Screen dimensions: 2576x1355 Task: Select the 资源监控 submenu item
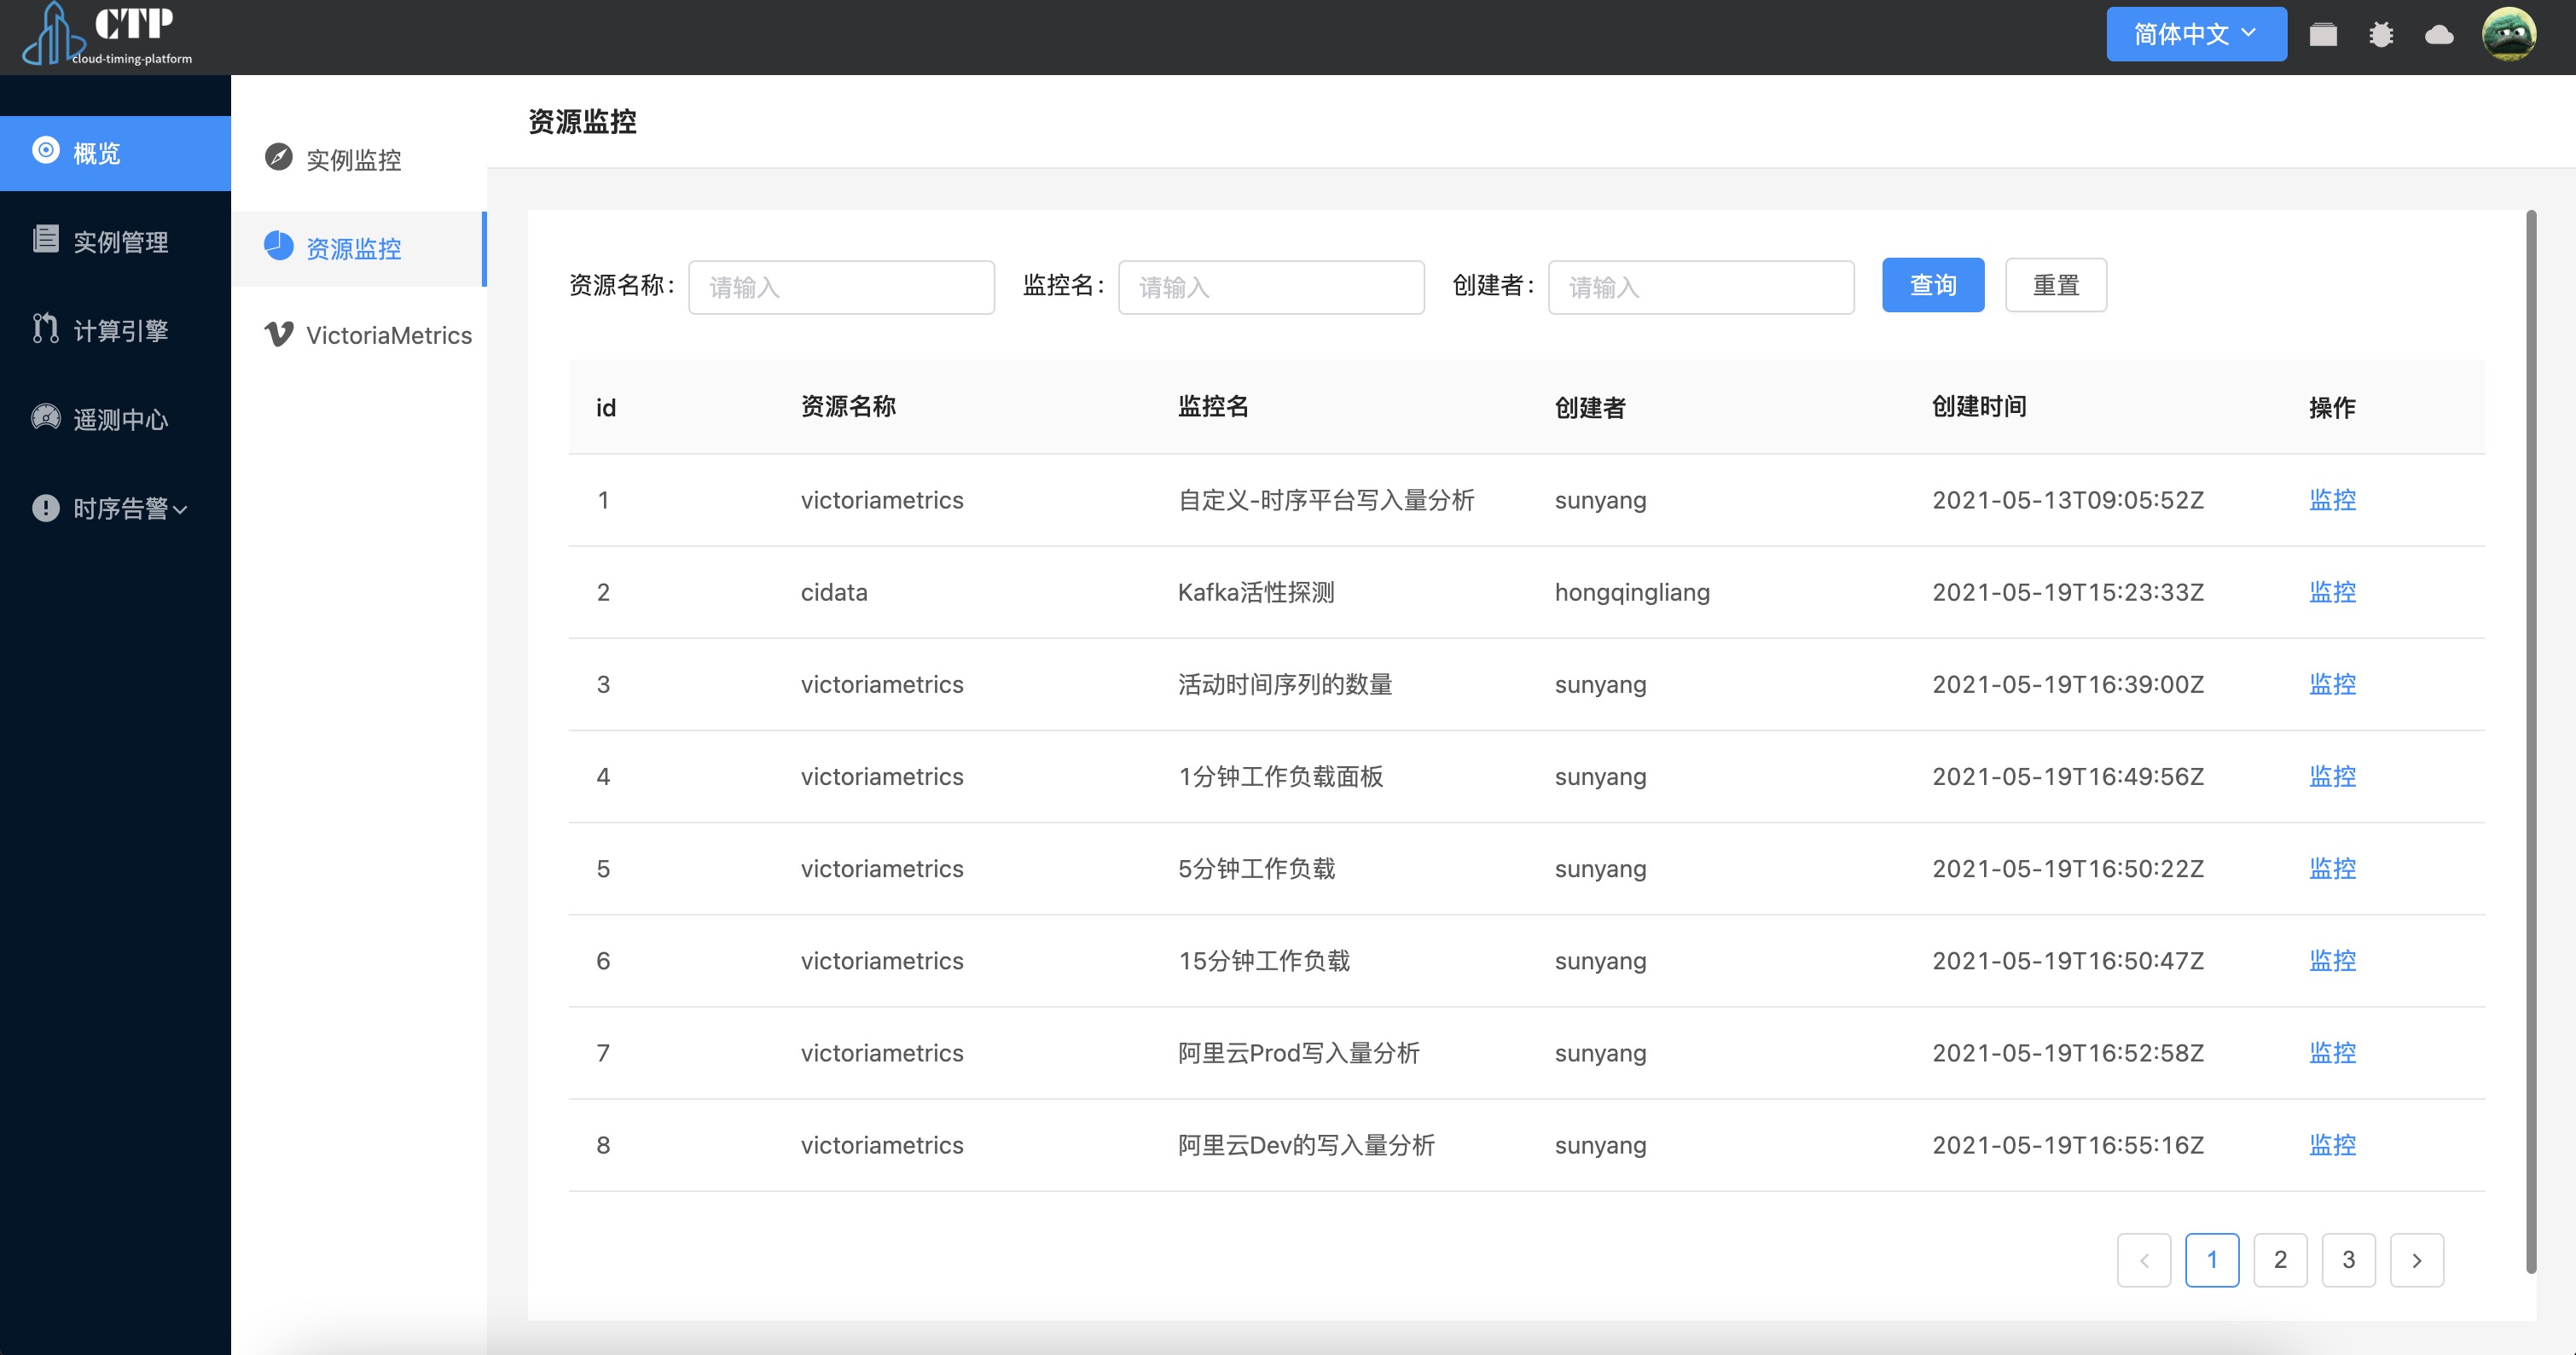[x=359, y=248]
